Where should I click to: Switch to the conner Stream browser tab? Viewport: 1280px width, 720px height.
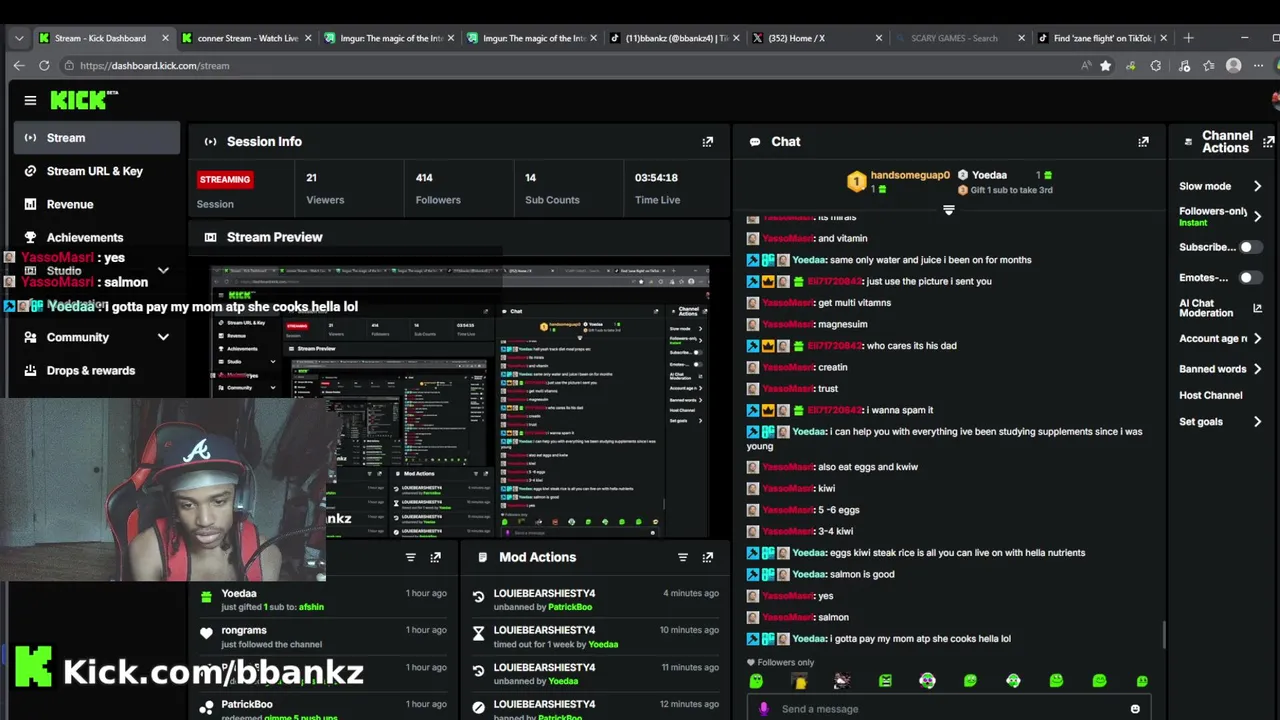click(246, 38)
